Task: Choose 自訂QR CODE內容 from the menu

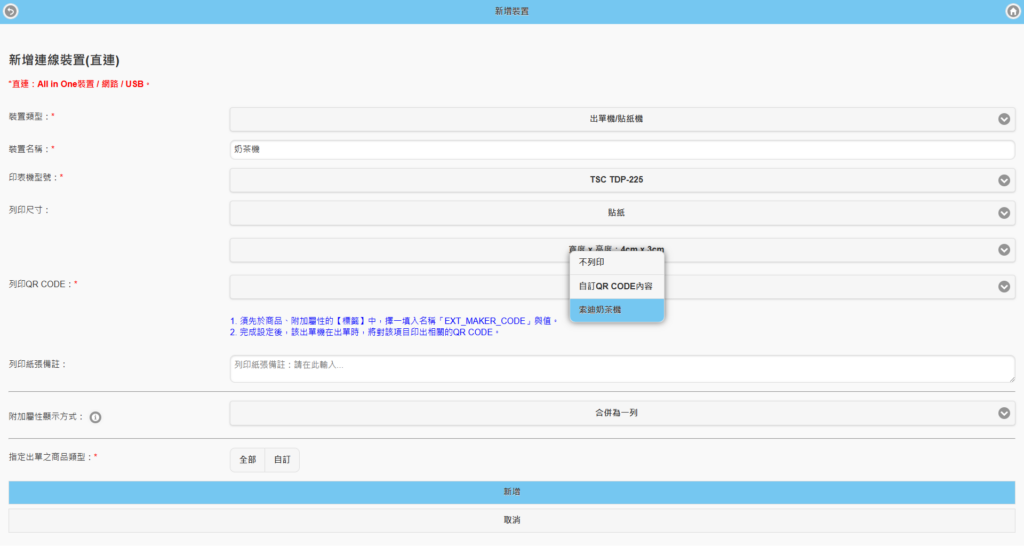Action: tap(616, 287)
